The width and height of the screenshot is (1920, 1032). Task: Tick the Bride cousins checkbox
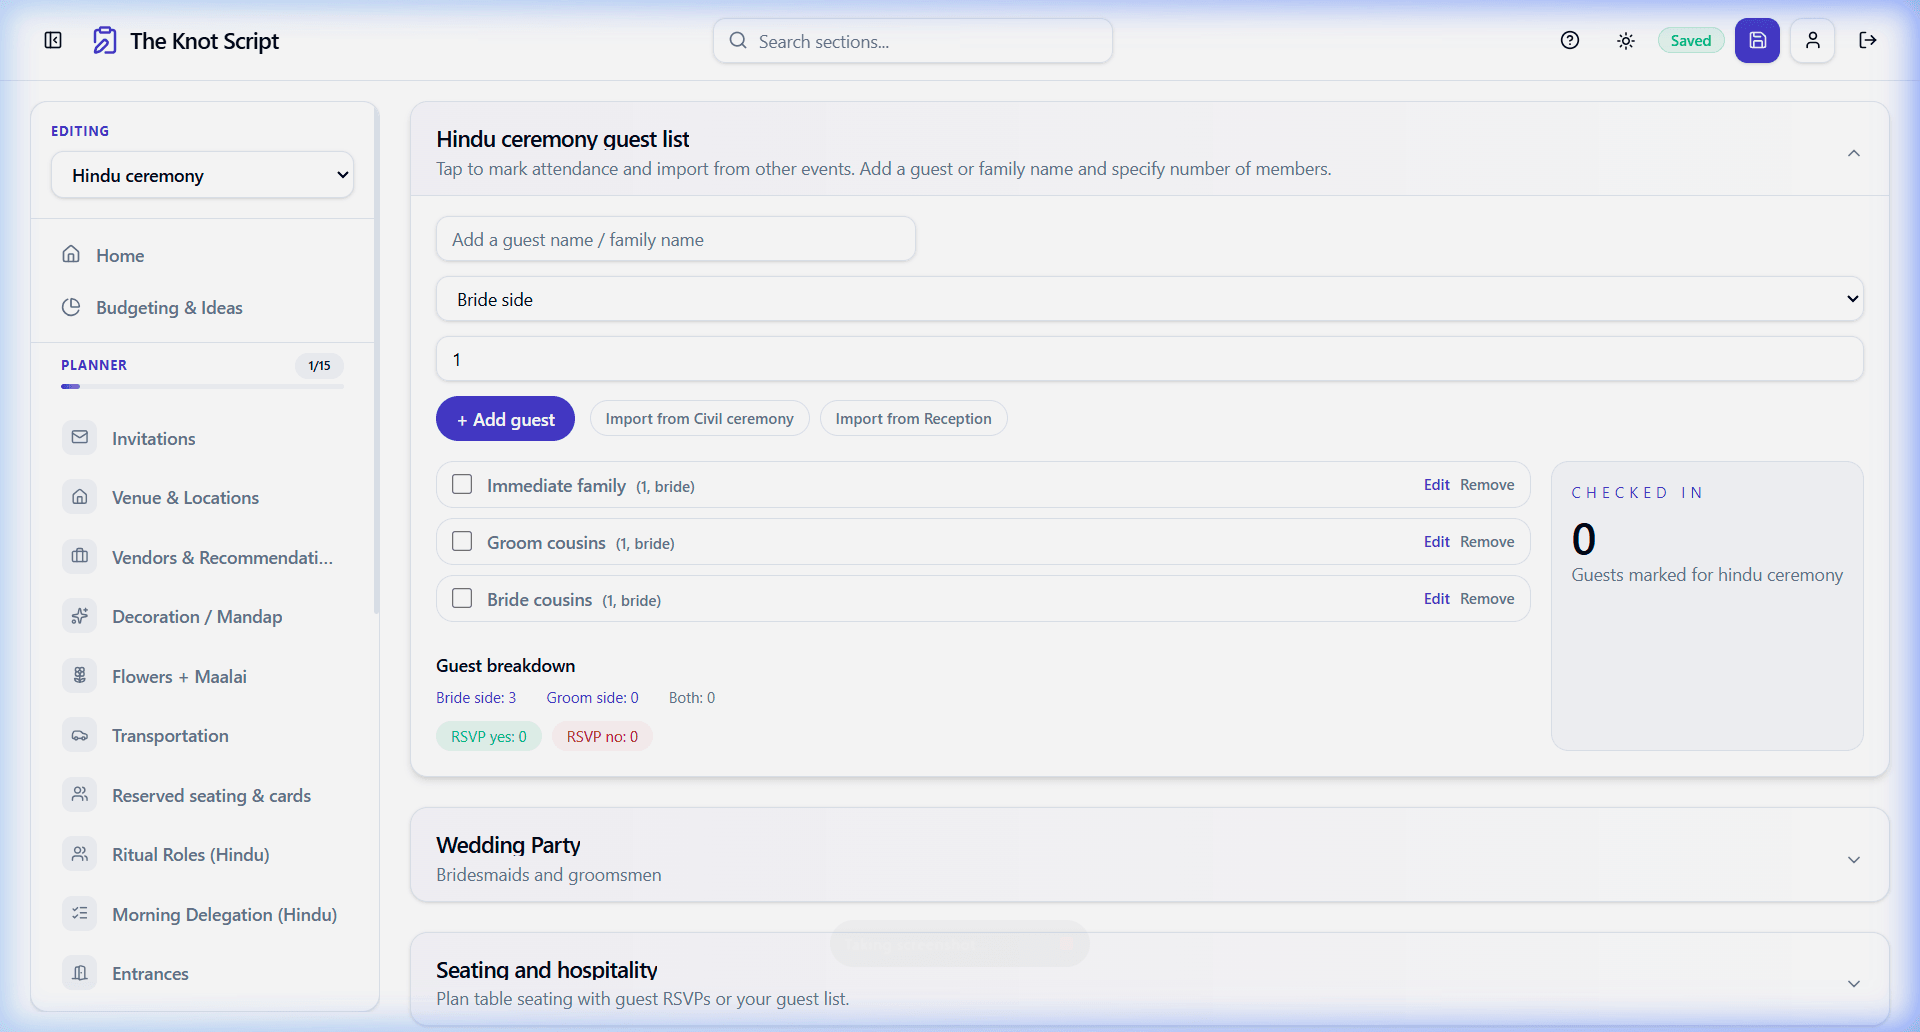462,598
